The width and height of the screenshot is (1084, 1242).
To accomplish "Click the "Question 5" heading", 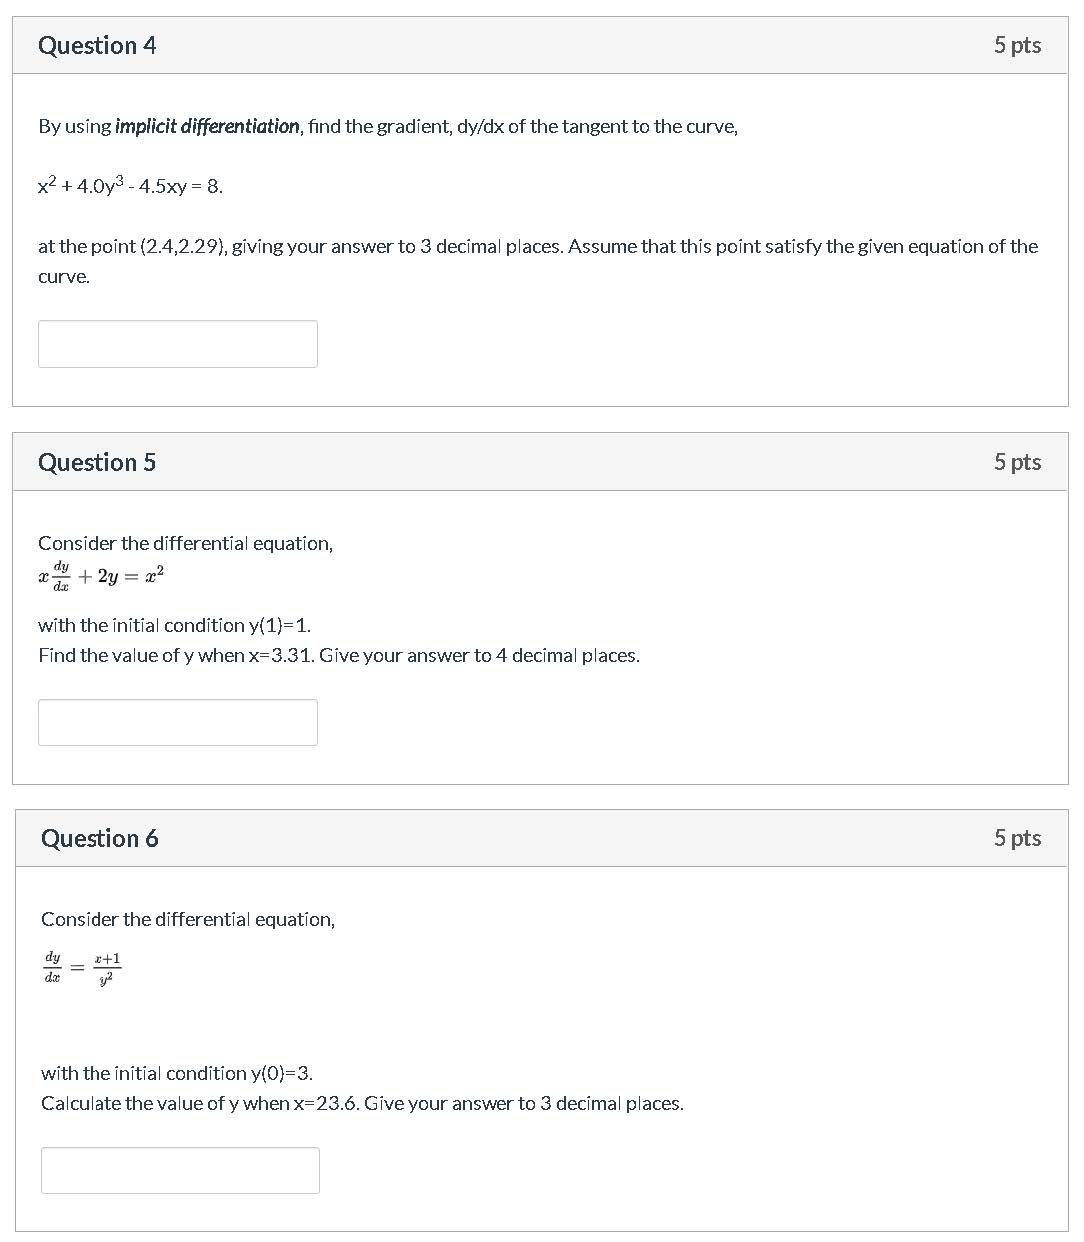I will coord(97,462).
